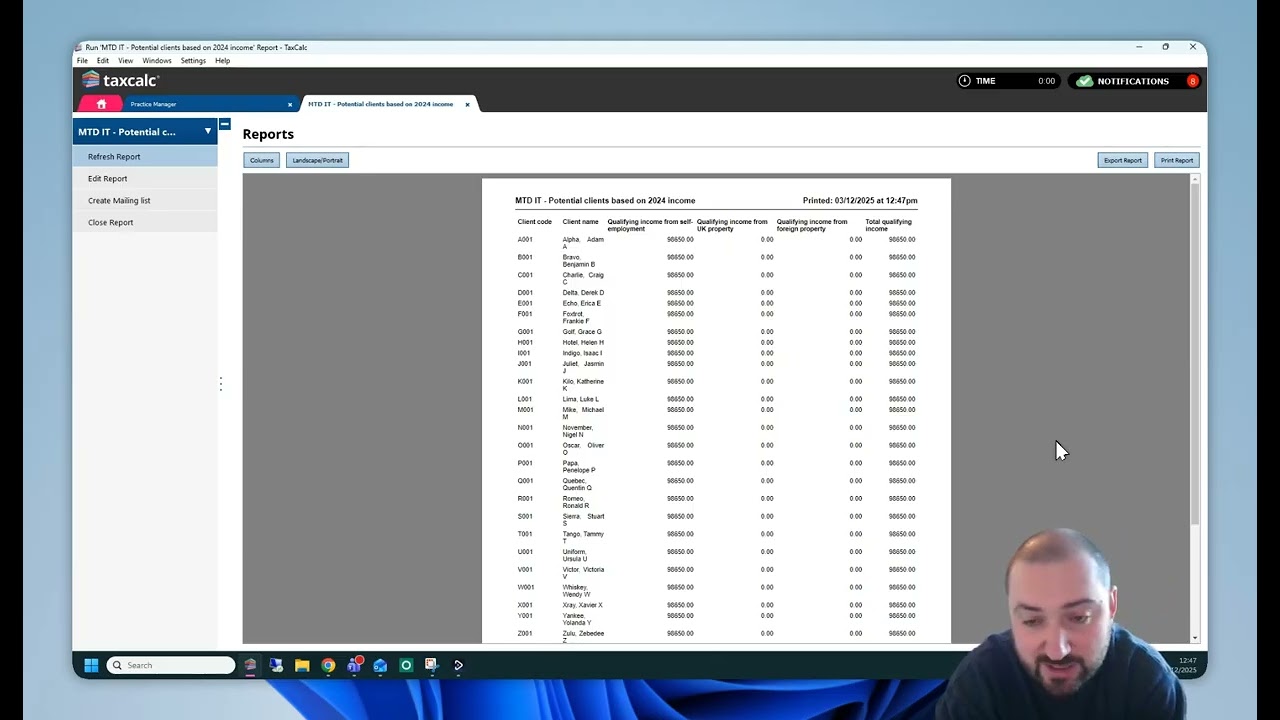Open the File menu
The width and height of the screenshot is (1280, 720).
tap(83, 61)
